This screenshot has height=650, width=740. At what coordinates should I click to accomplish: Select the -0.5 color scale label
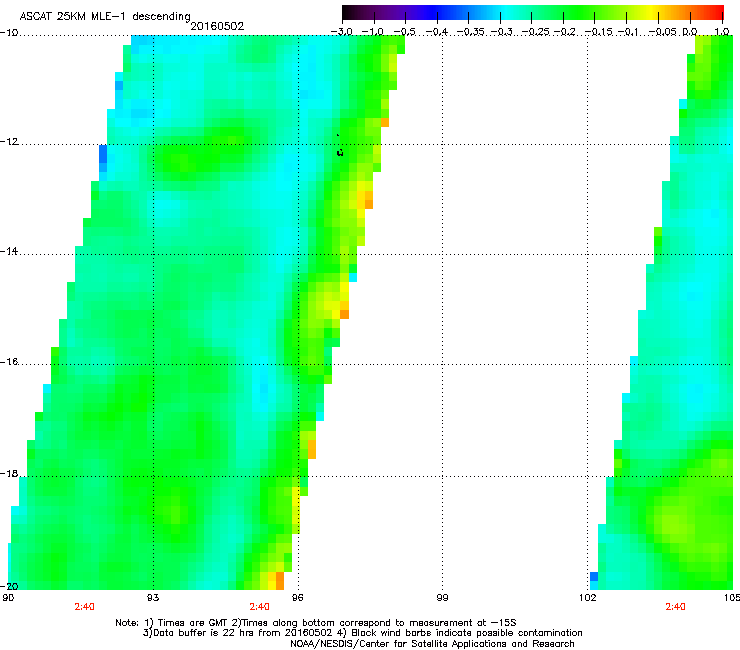coord(404,32)
